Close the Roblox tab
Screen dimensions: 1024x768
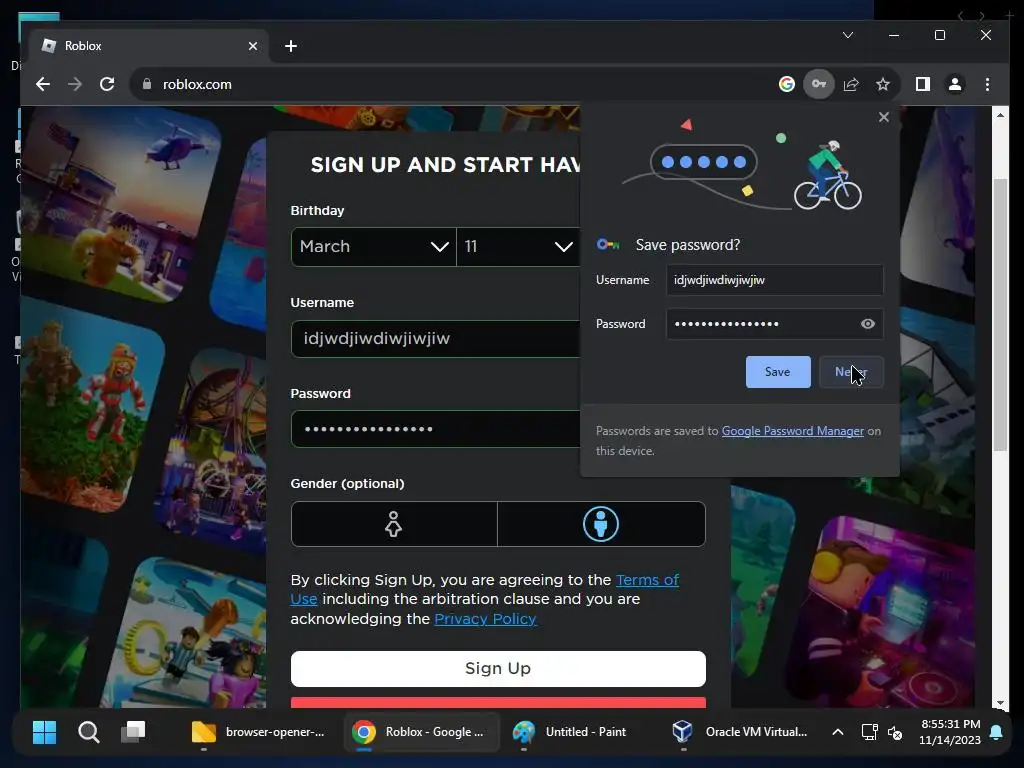(253, 46)
